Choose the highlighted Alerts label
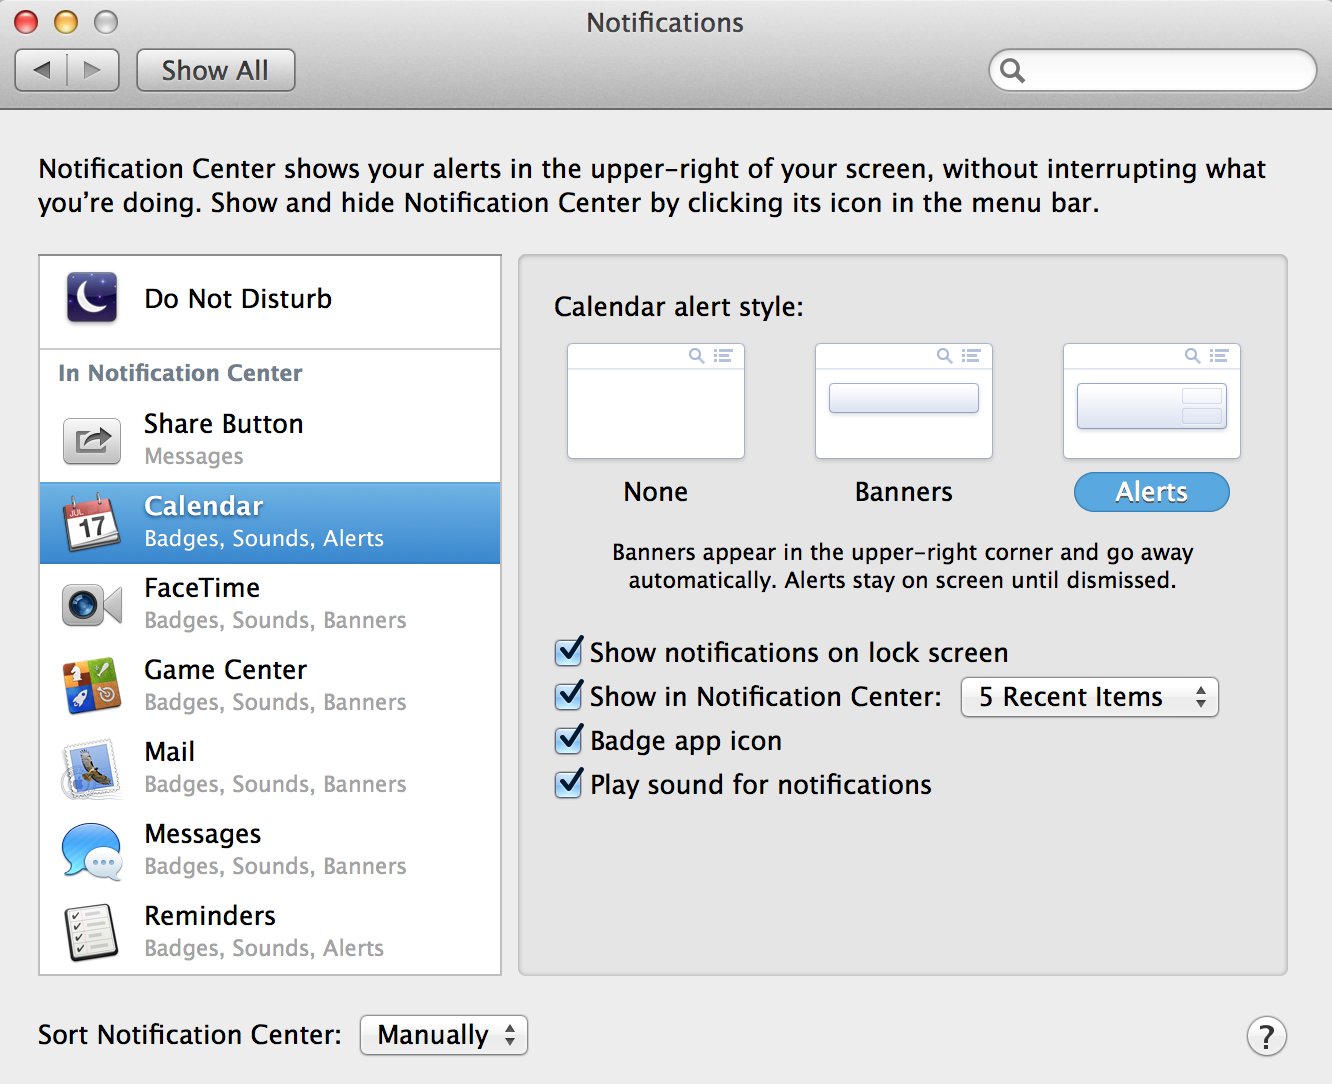Screen dimensions: 1332x1084 1152,492
